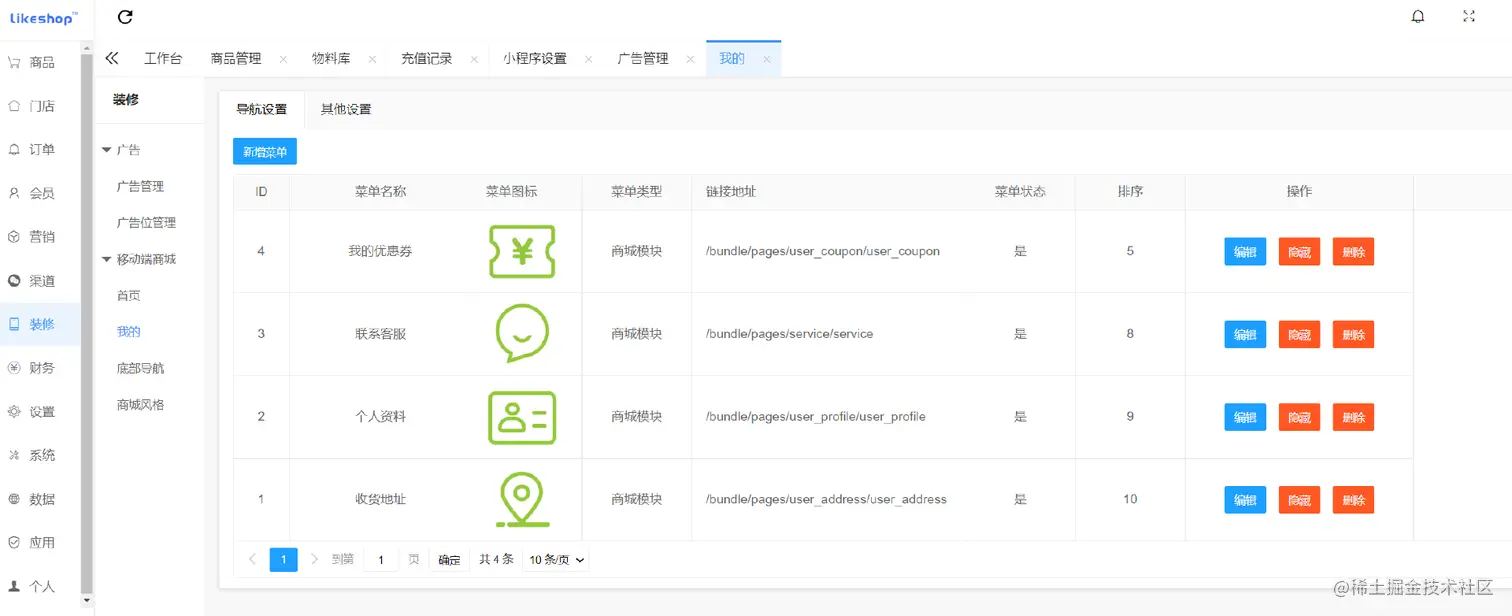Go to next page arrow
1512x616 pixels.
(314, 560)
